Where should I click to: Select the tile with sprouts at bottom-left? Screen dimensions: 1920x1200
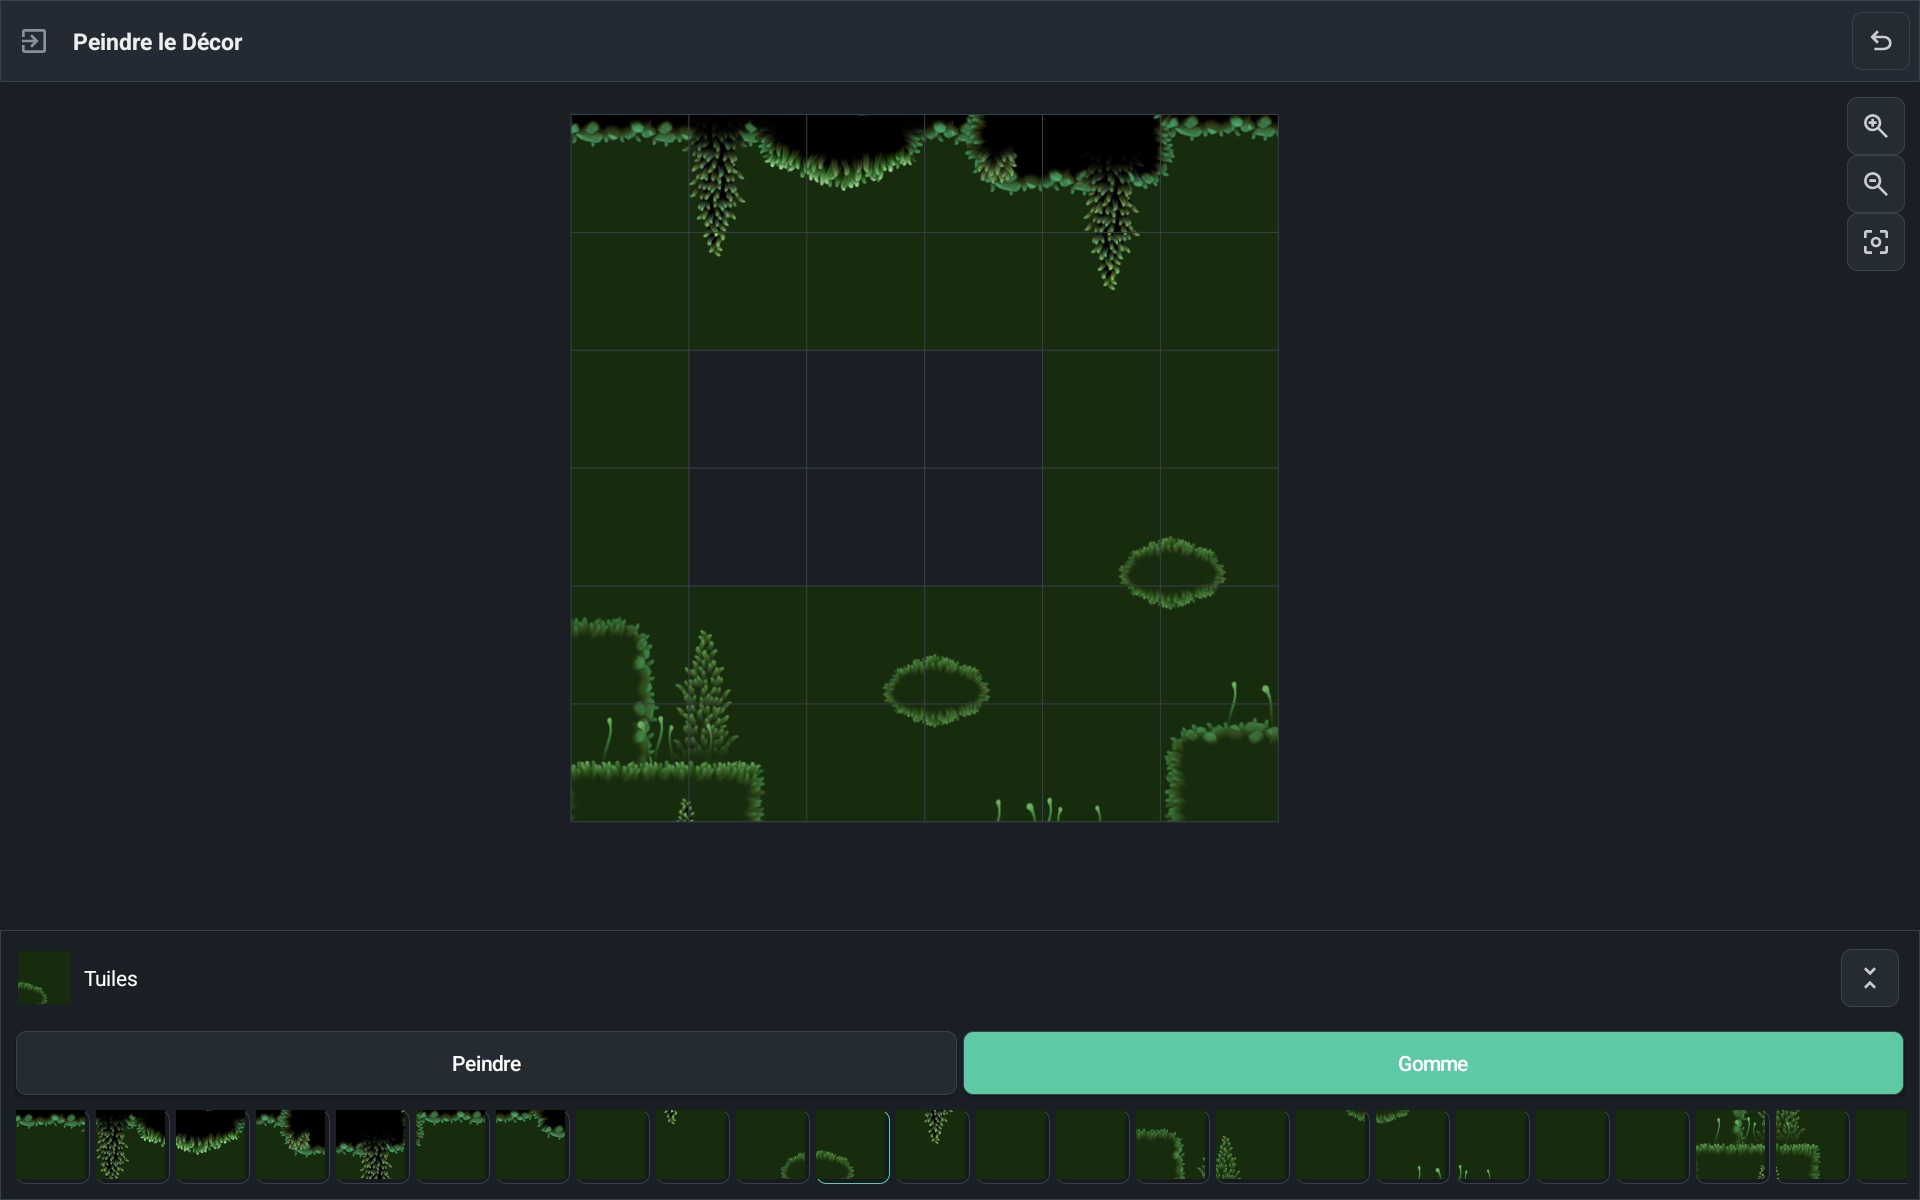click(x=1492, y=1146)
